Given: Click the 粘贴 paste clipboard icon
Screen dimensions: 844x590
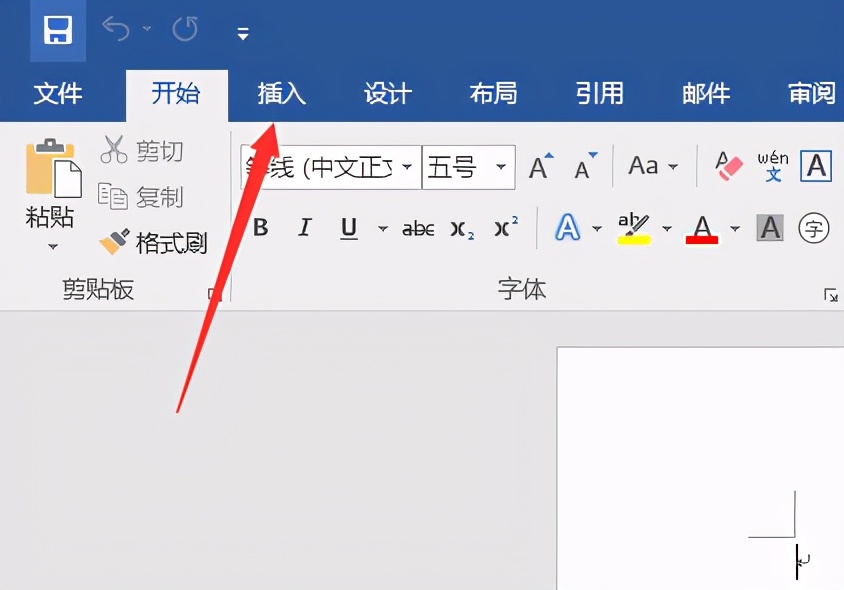Looking at the screenshot, I should pyautogui.click(x=53, y=168).
